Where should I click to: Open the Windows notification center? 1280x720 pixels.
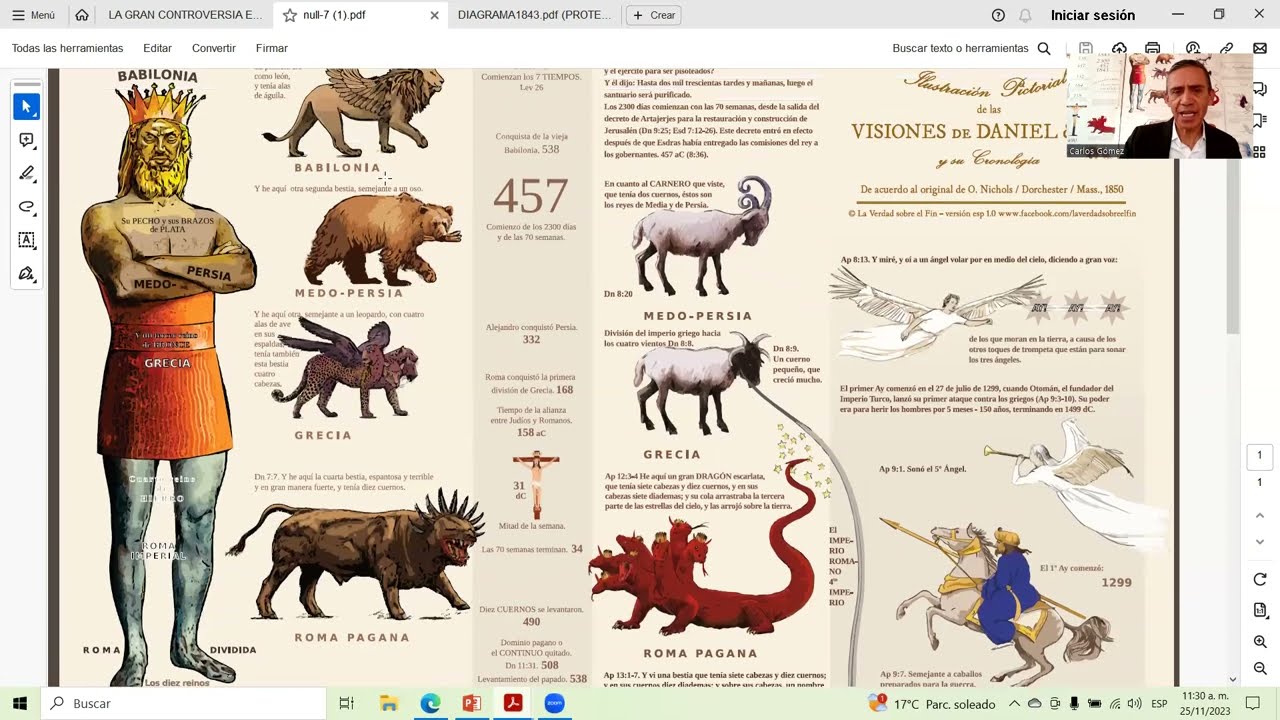point(1254,703)
